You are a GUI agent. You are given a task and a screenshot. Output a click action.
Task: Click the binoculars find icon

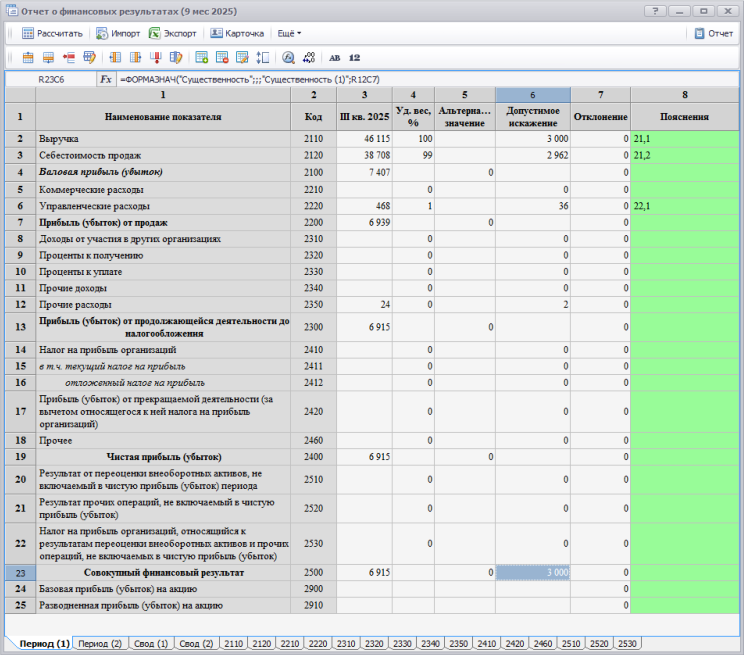tap(288, 58)
